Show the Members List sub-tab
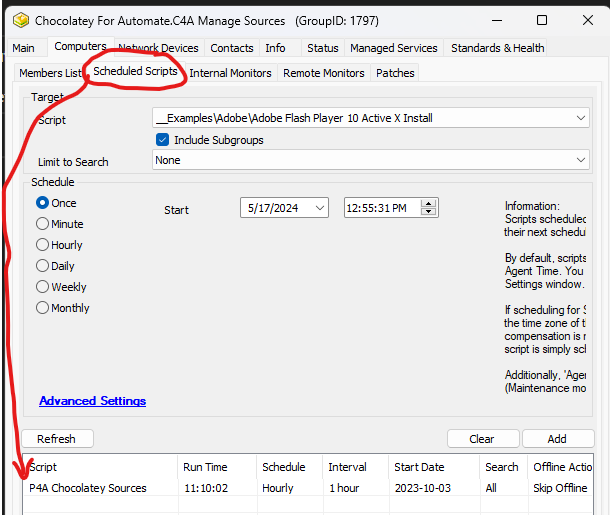Screen dimensions: 610x515 click(x=51, y=73)
